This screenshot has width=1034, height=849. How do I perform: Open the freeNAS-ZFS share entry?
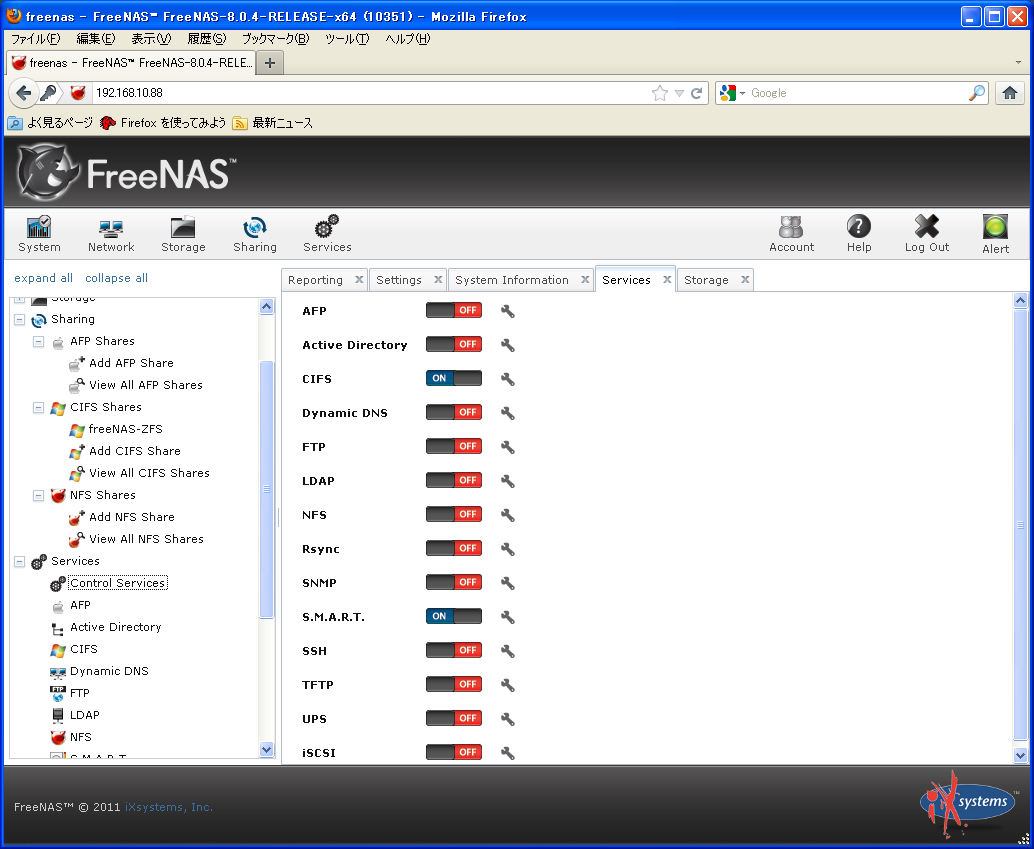point(125,429)
